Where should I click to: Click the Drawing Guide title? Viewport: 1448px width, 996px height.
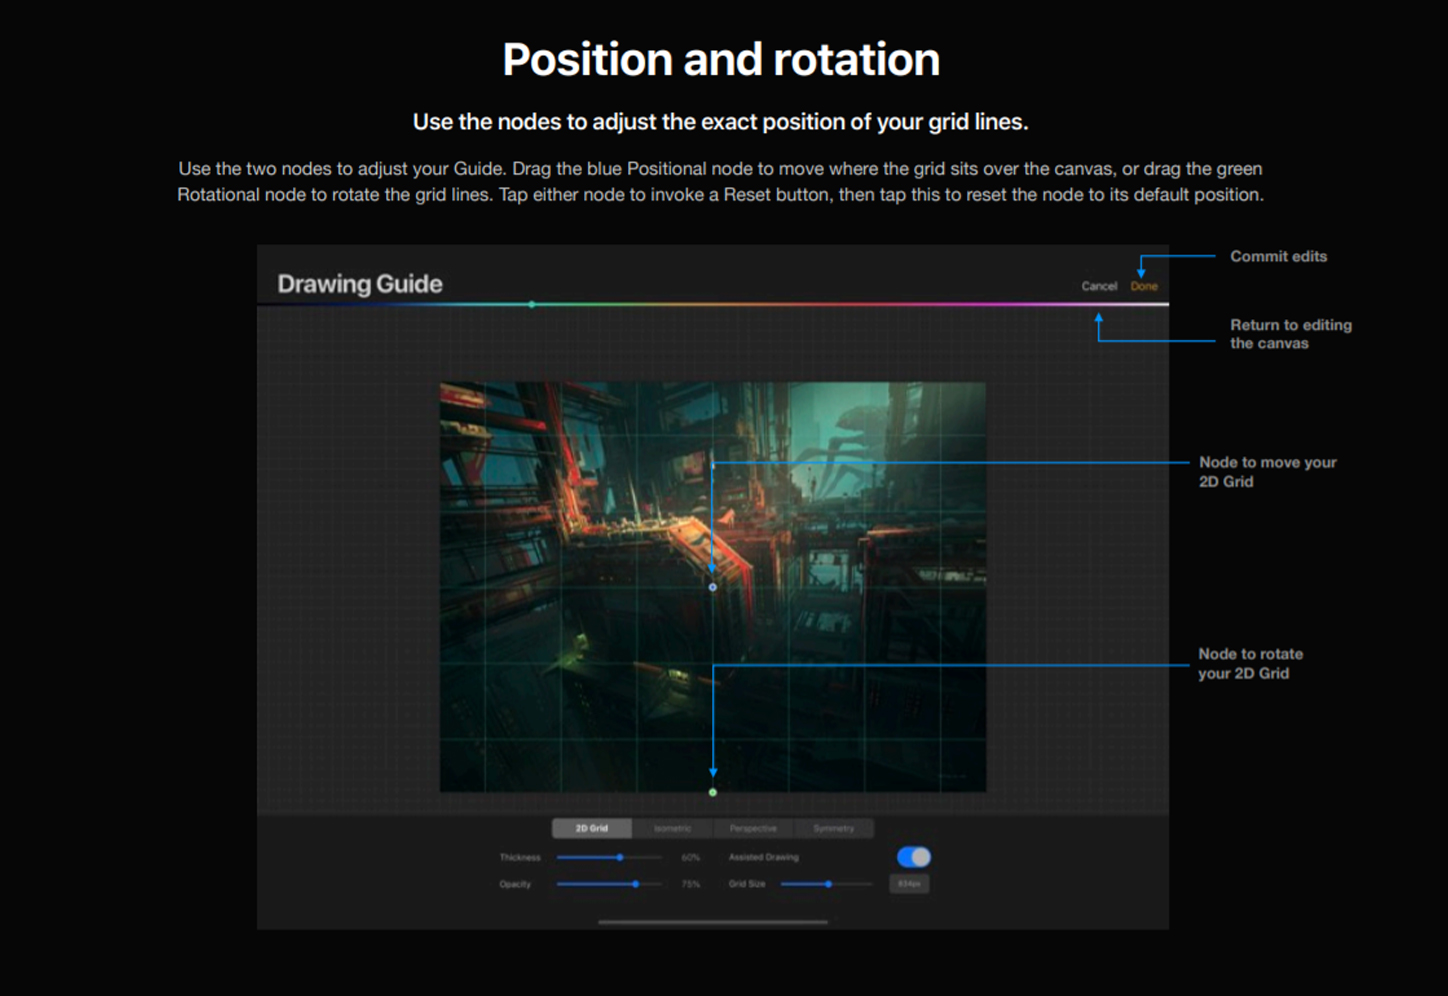point(360,284)
